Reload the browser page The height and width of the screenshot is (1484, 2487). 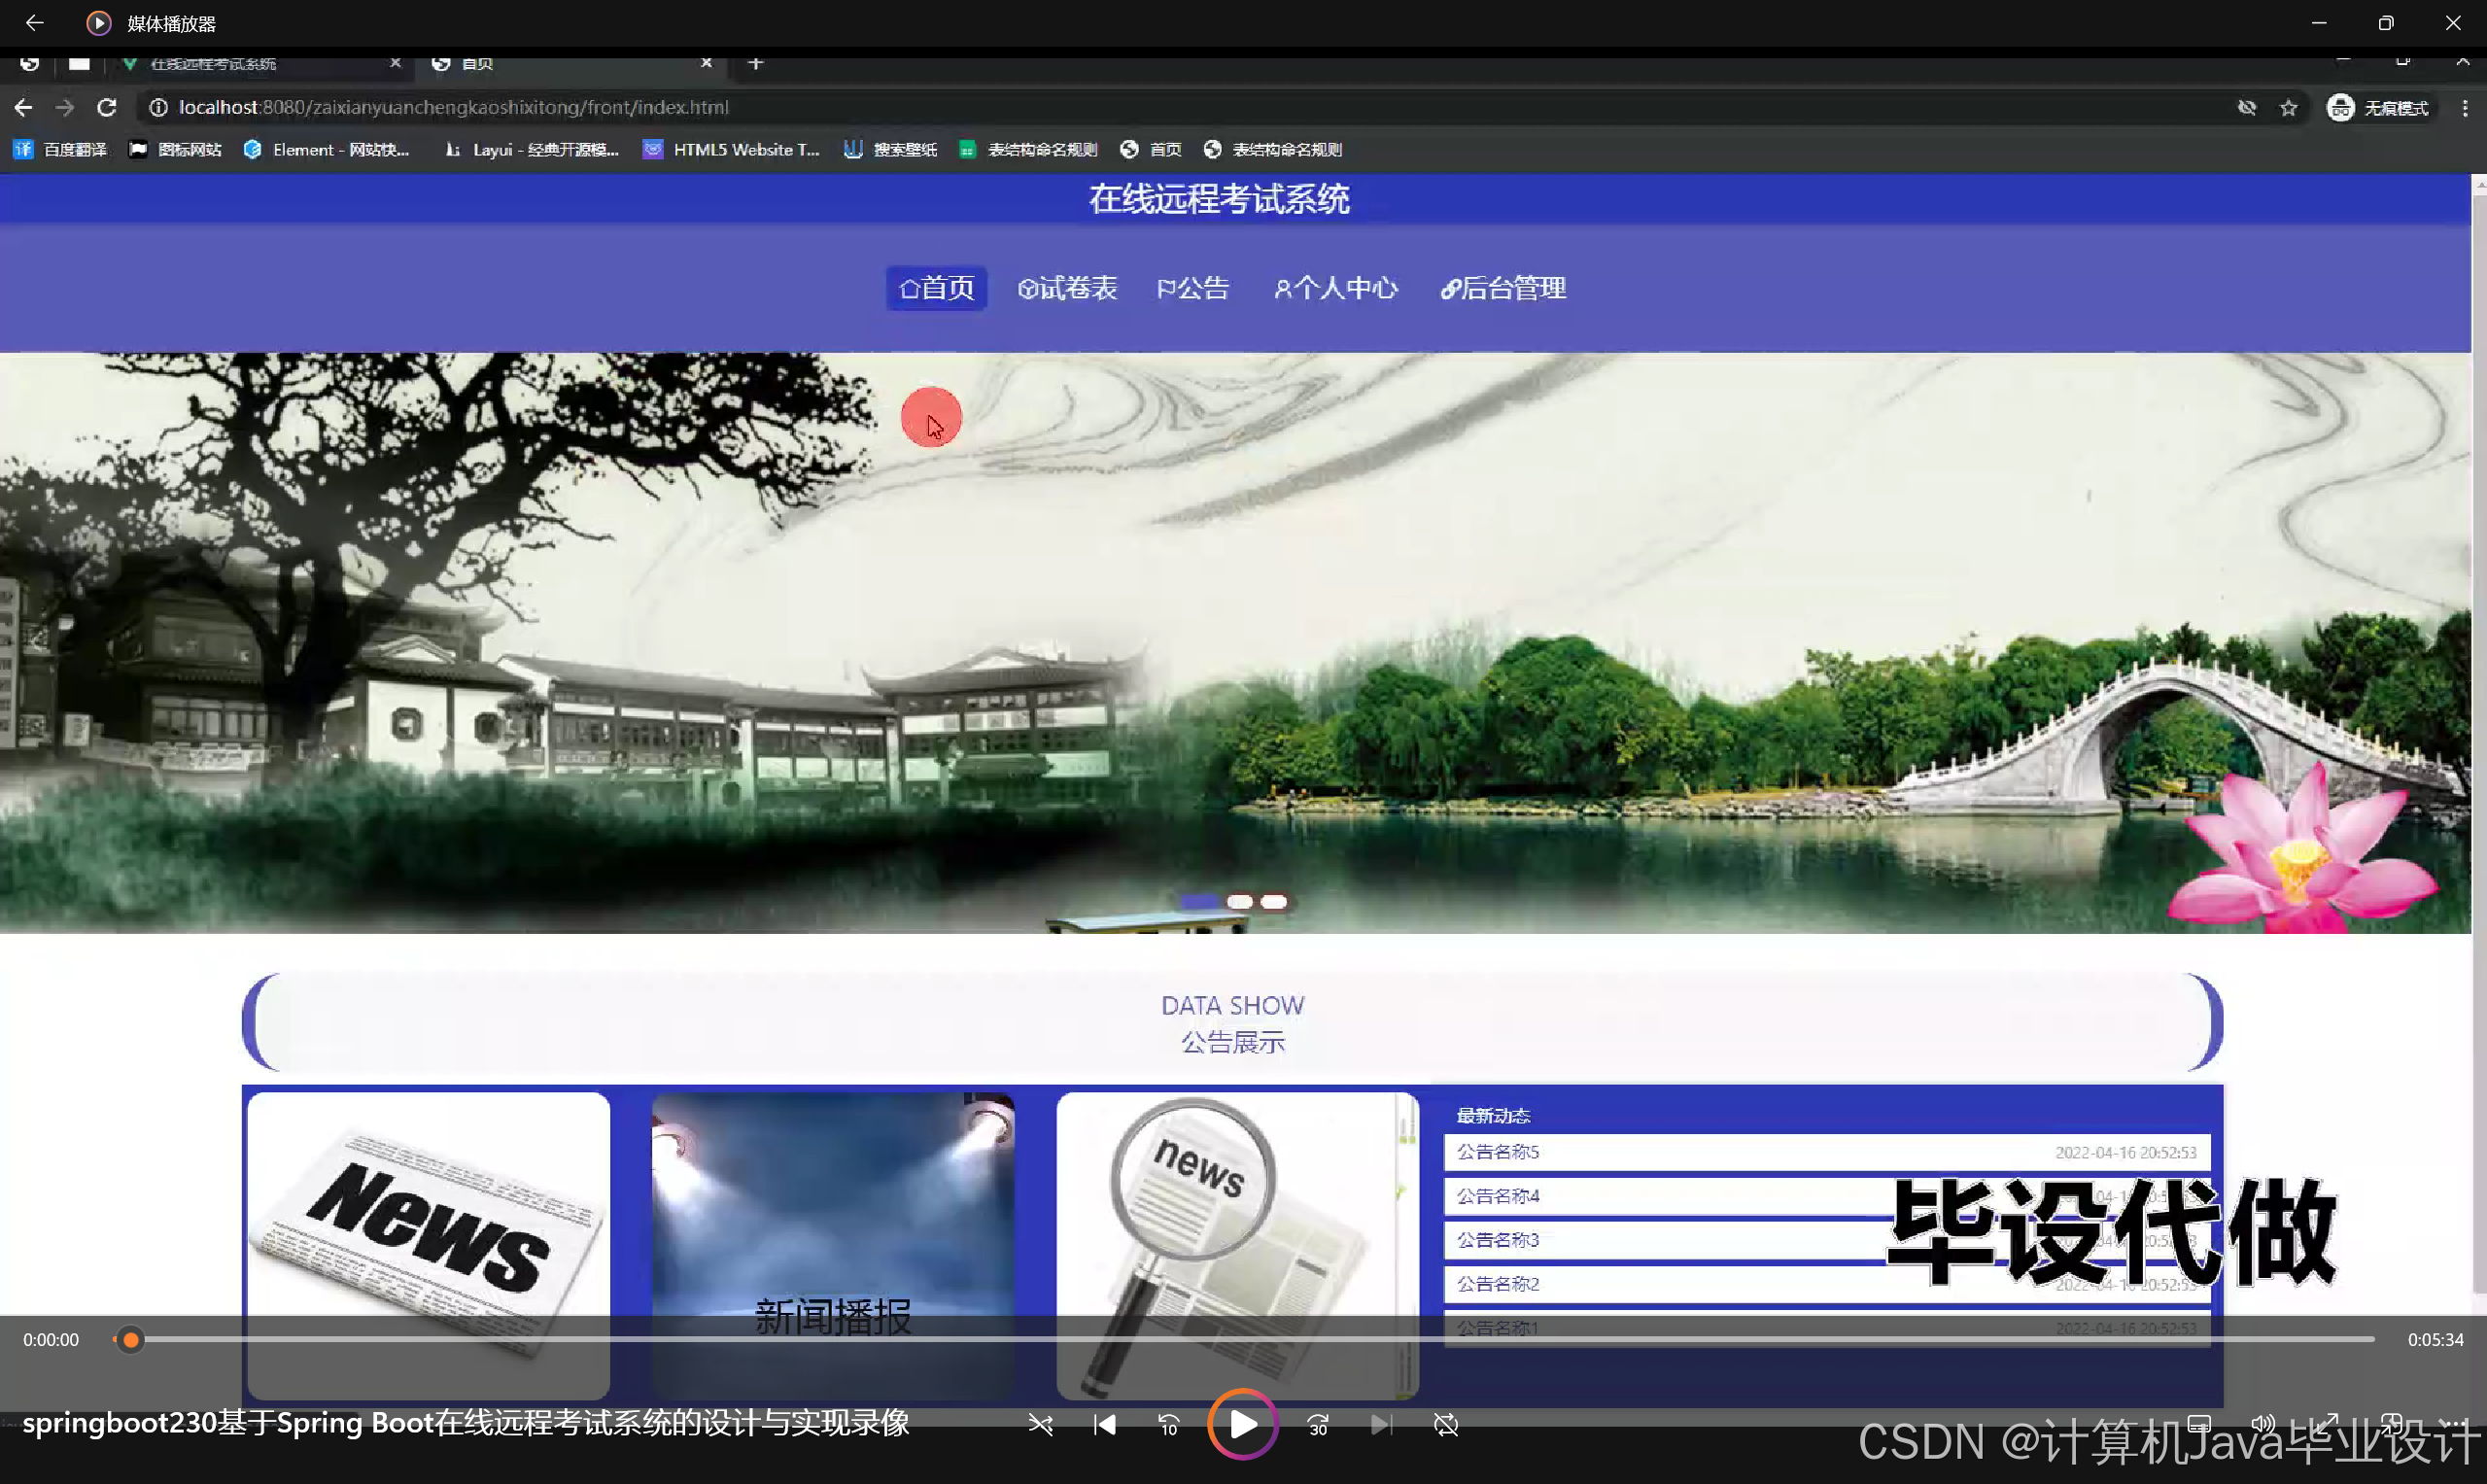pyautogui.click(x=107, y=107)
